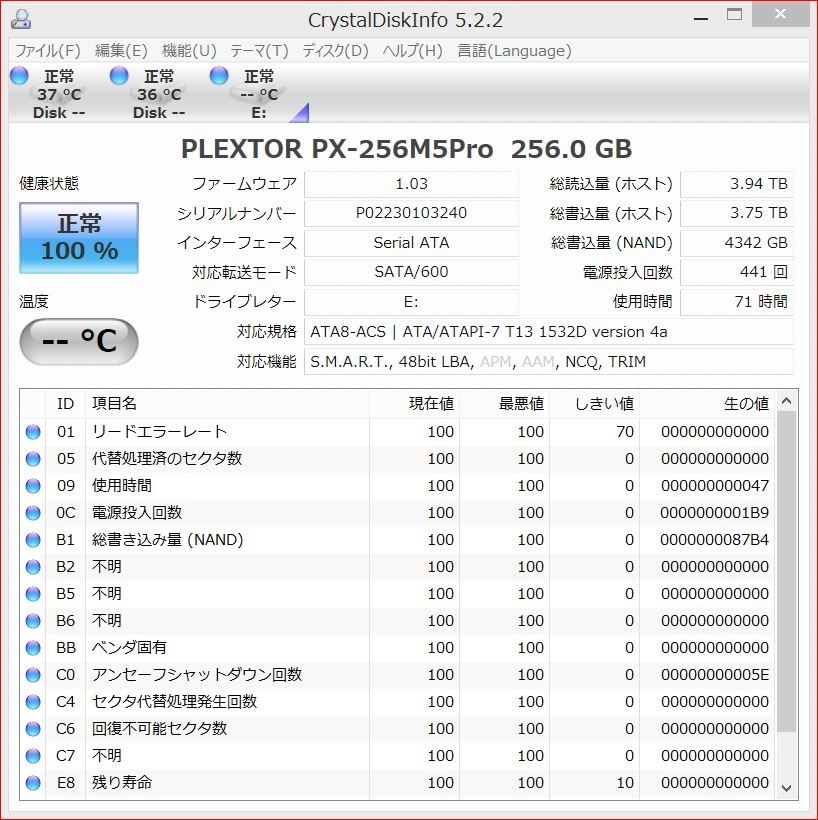Open the 編集(E) menu
818x820 pixels.
click(x=121, y=51)
